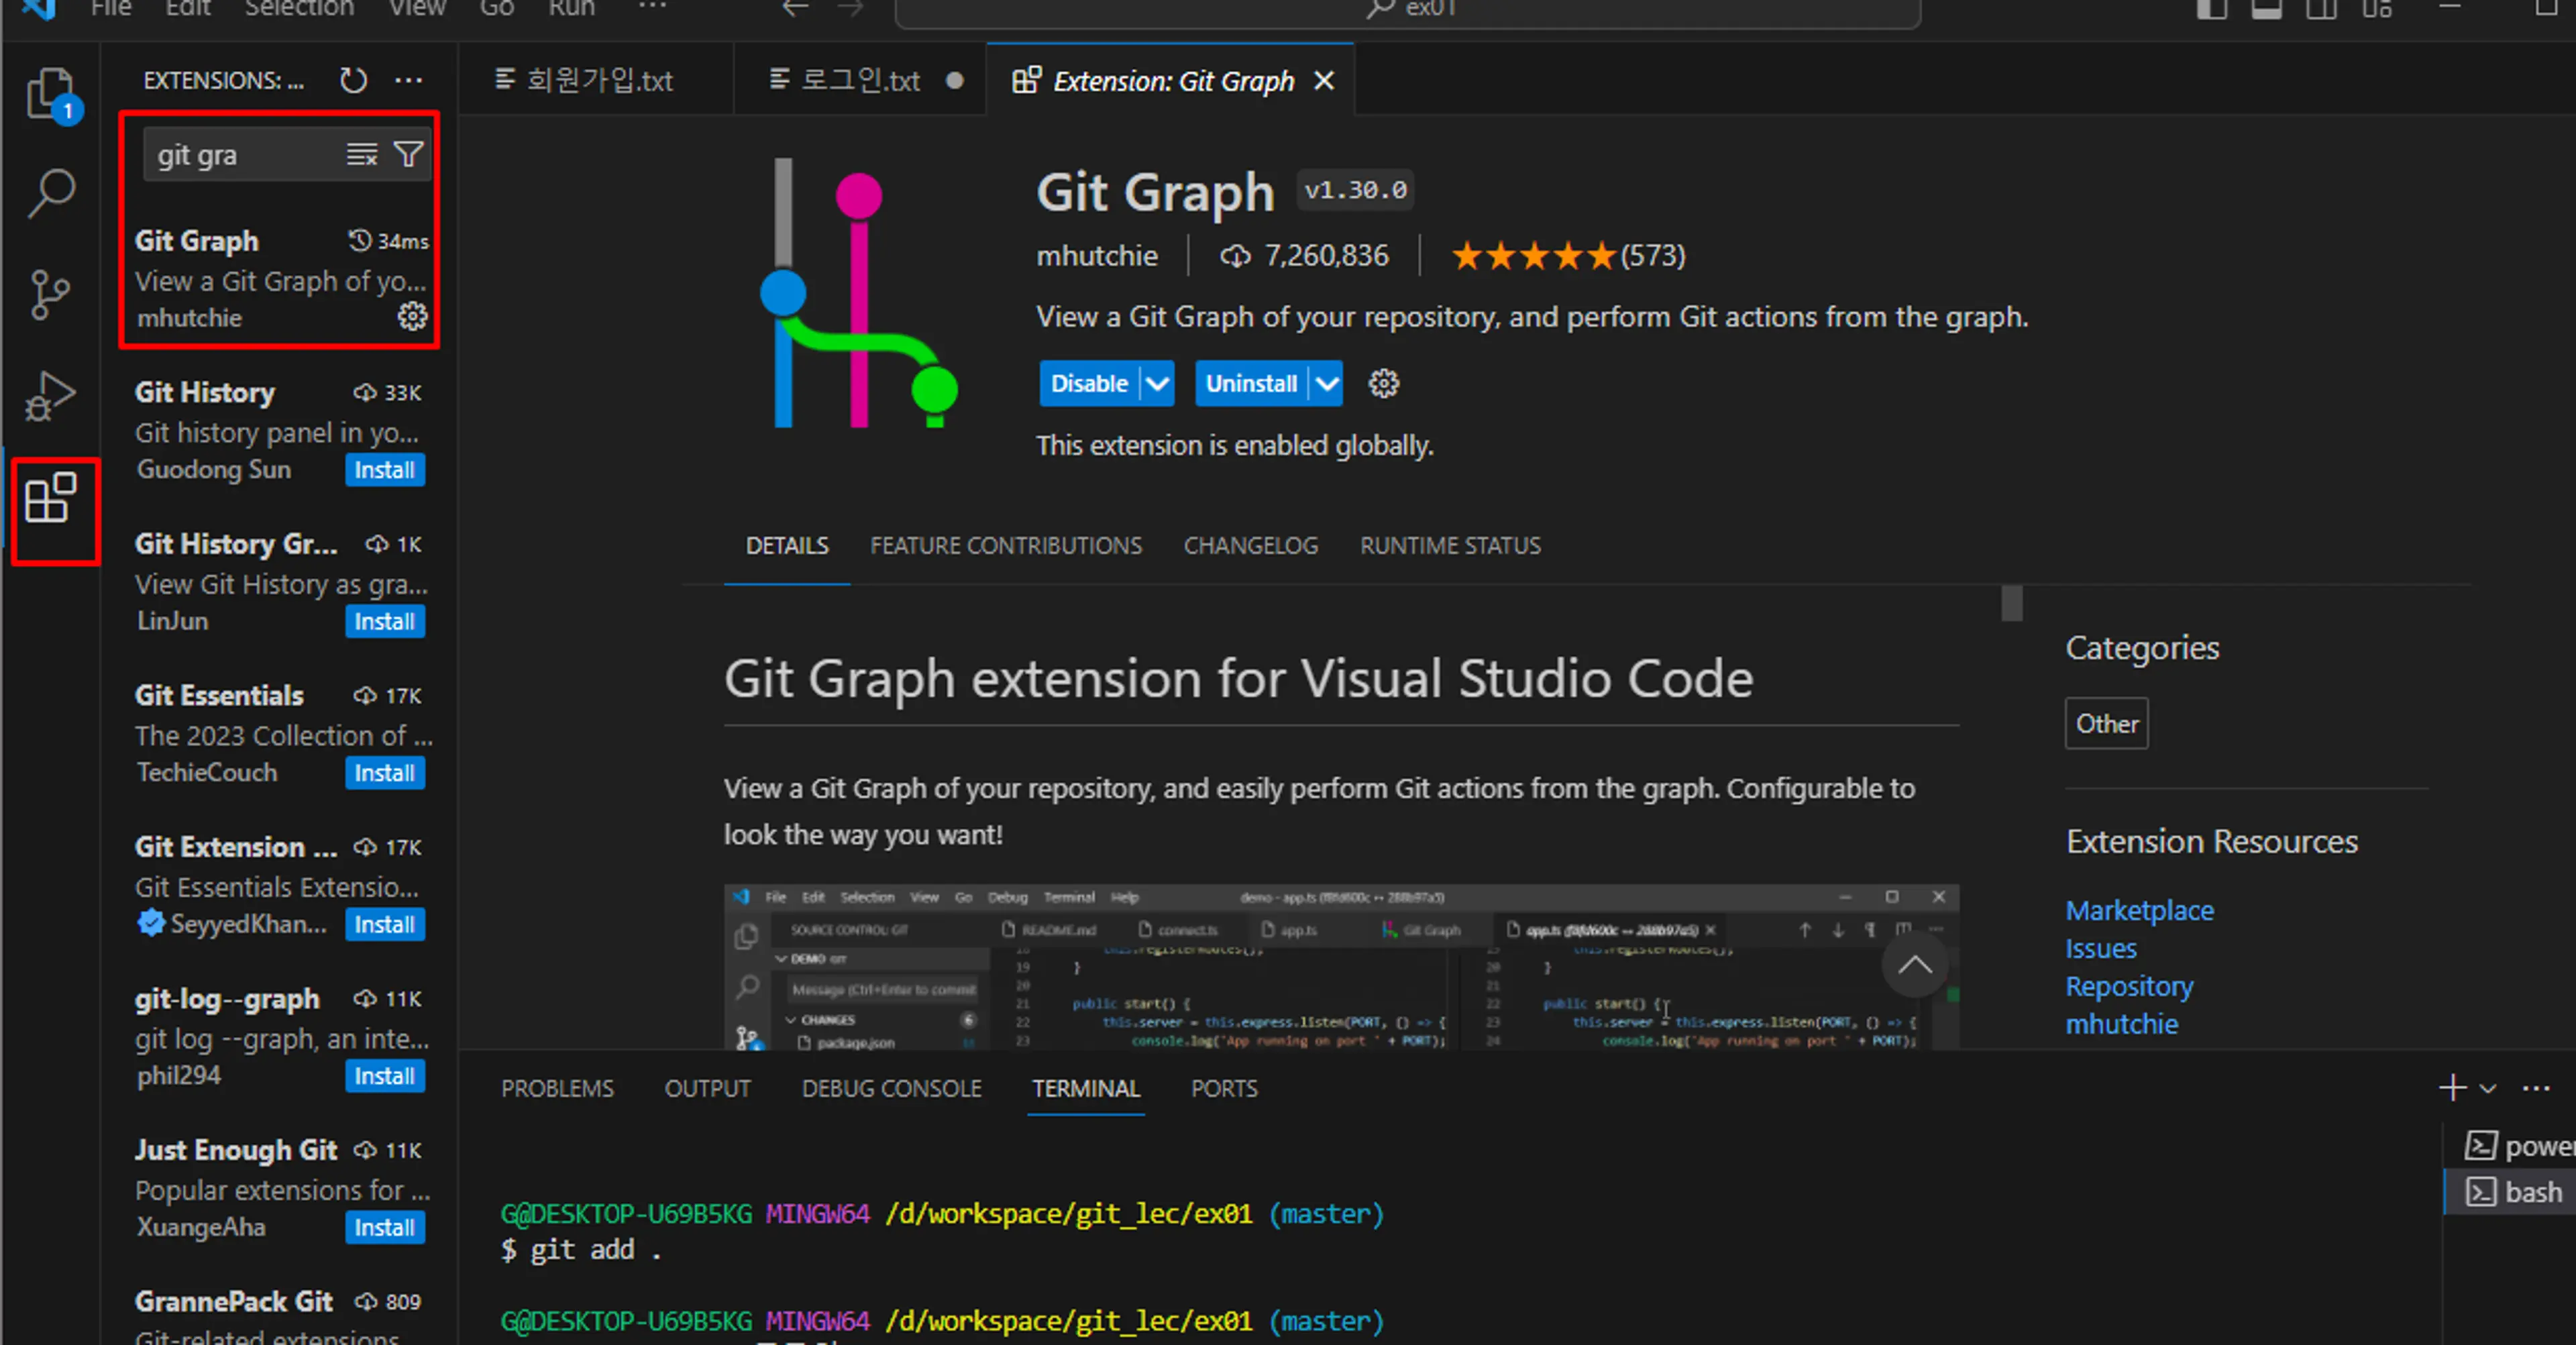Click the command center search box

point(1408,10)
